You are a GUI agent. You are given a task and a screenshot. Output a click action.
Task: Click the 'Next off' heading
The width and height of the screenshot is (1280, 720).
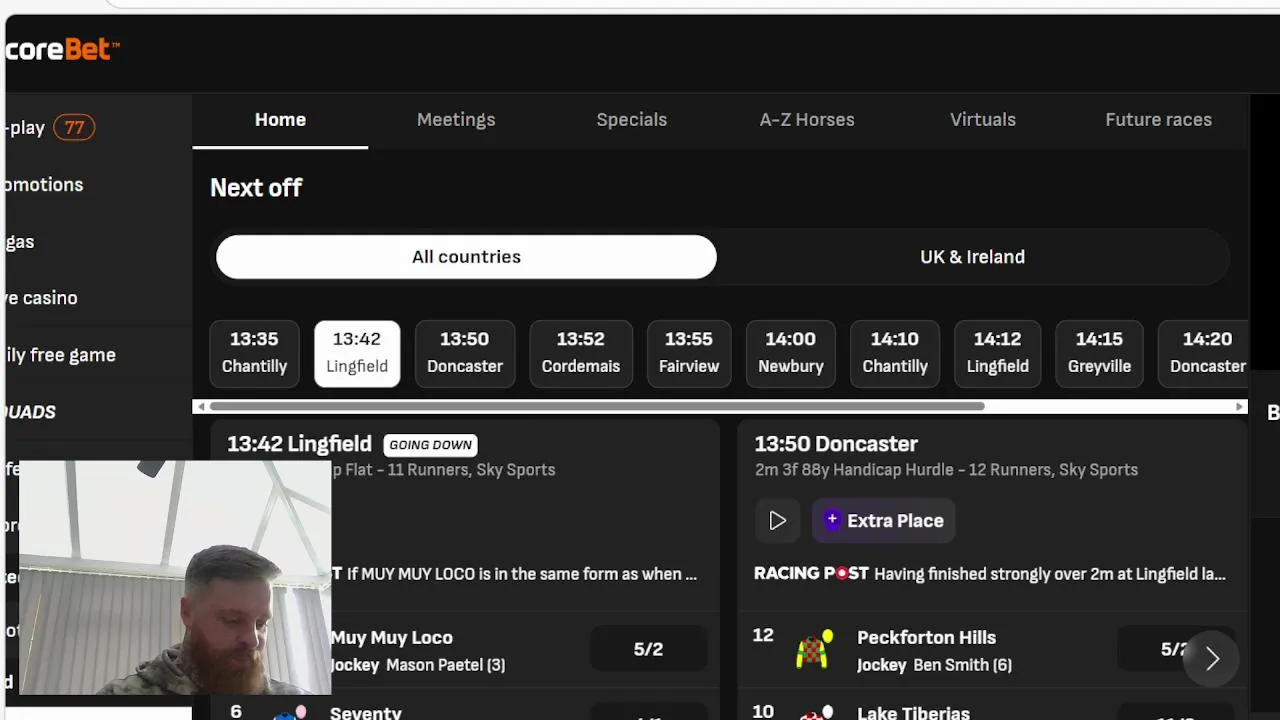256,188
